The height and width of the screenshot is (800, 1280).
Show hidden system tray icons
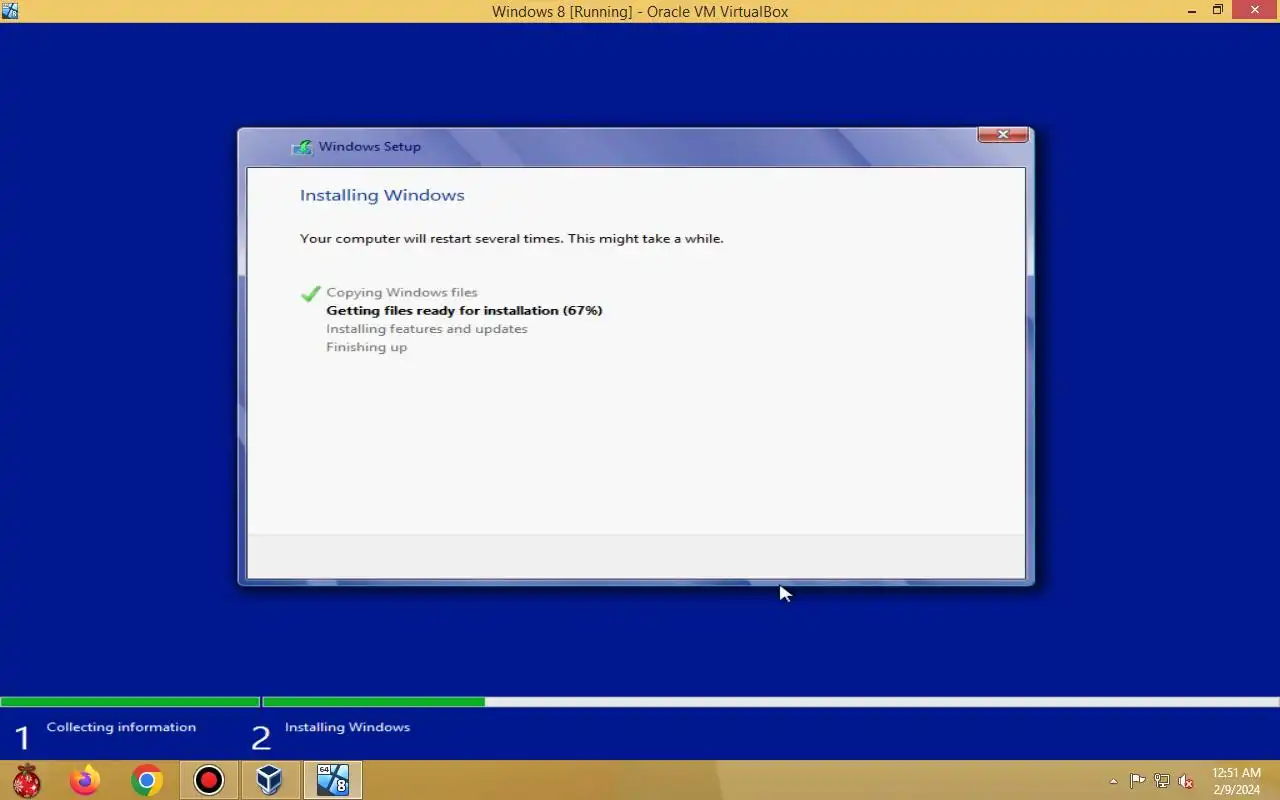1113,781
